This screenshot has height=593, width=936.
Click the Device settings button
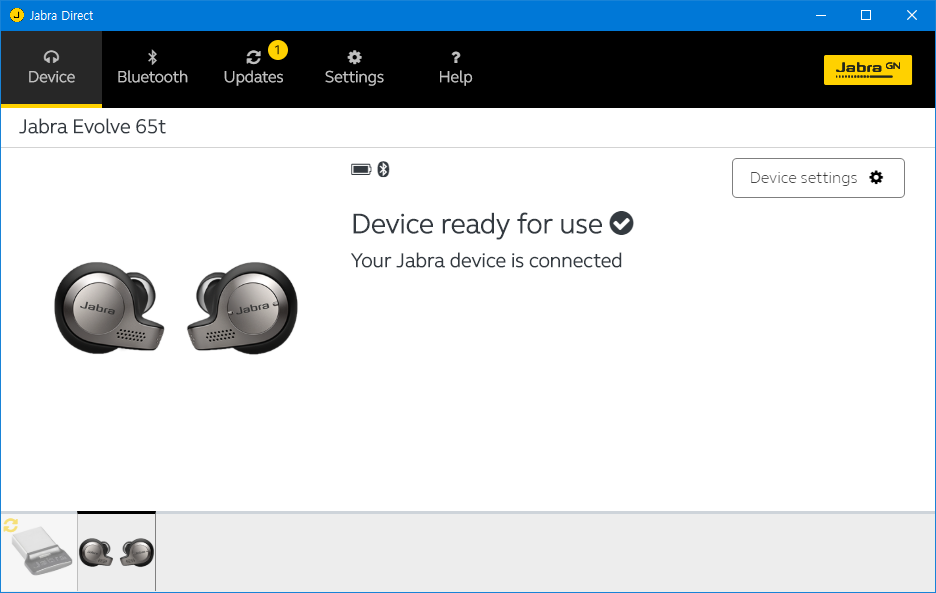tap(818, 178)
